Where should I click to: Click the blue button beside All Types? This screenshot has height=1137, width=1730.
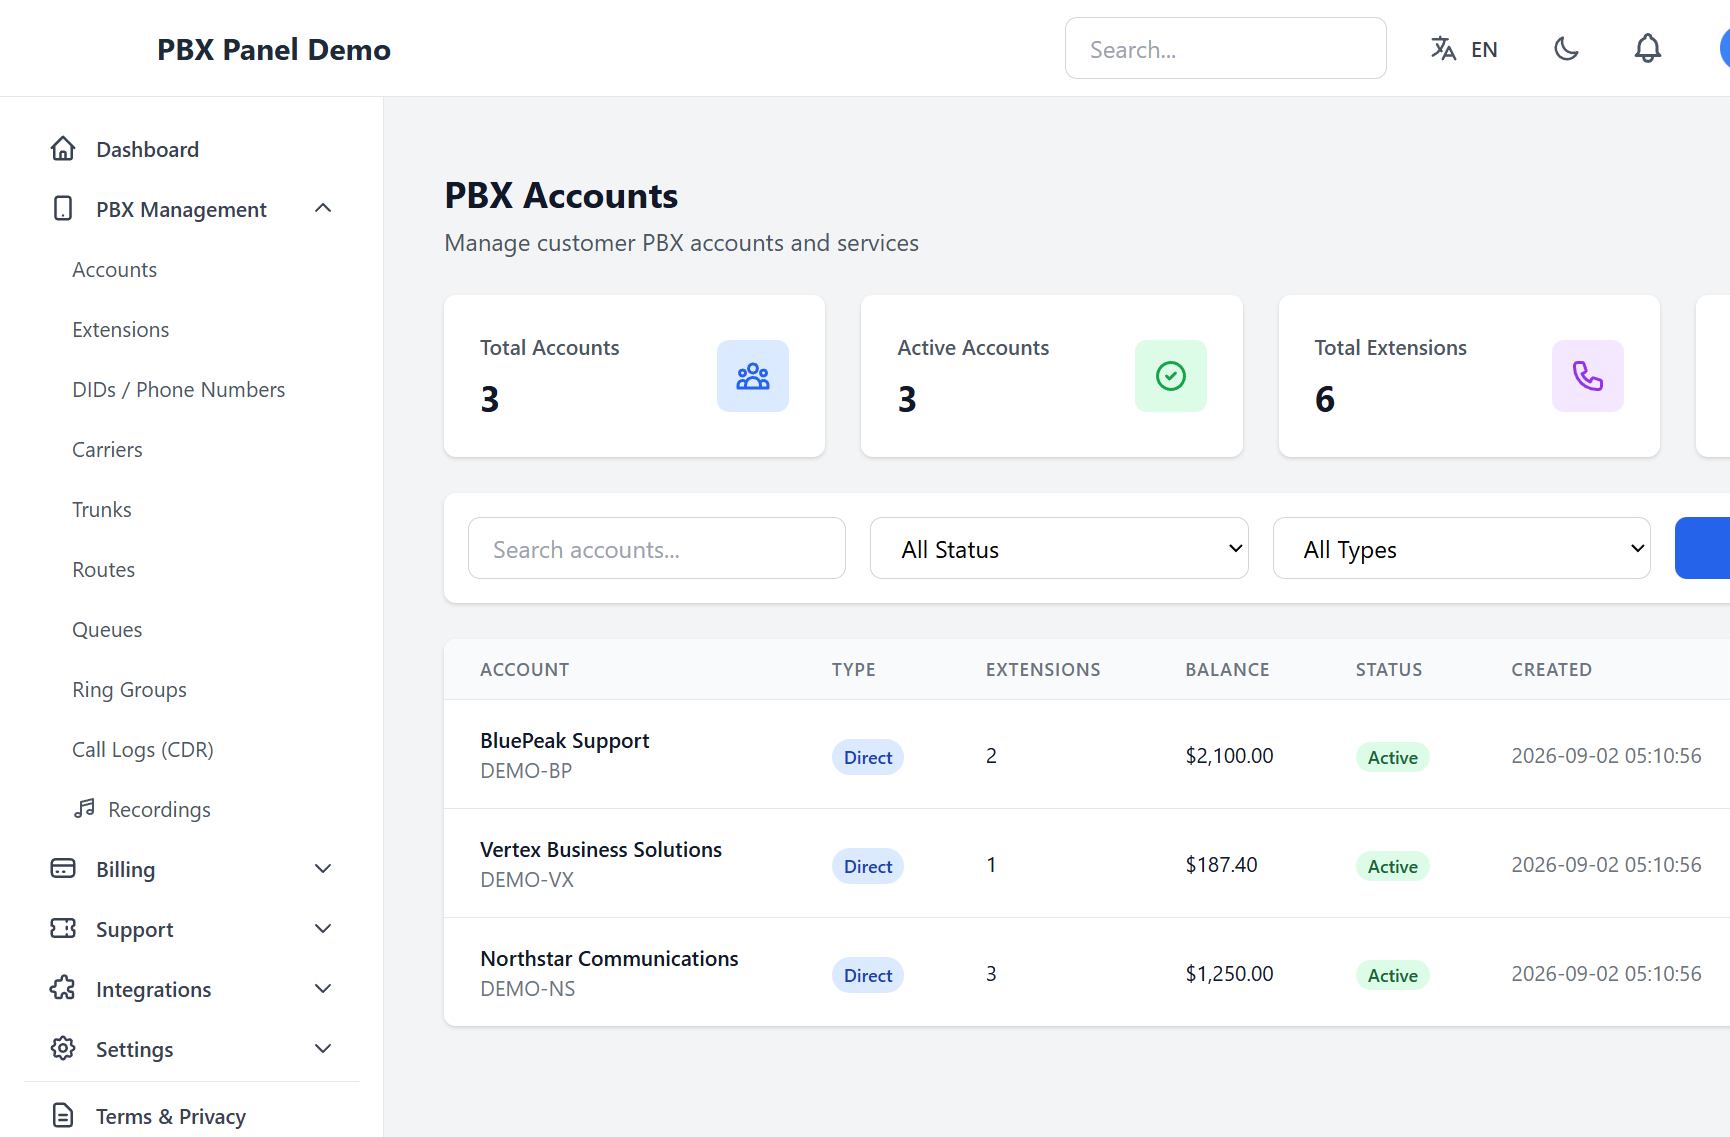1702,548
